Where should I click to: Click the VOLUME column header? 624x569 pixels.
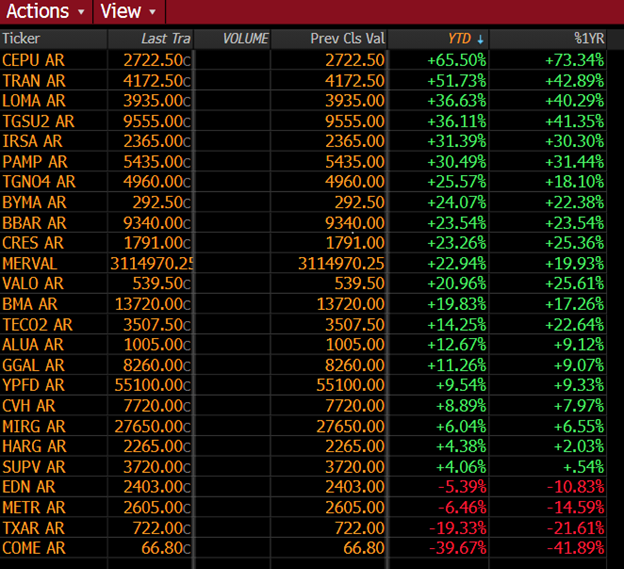pos(232,39)
